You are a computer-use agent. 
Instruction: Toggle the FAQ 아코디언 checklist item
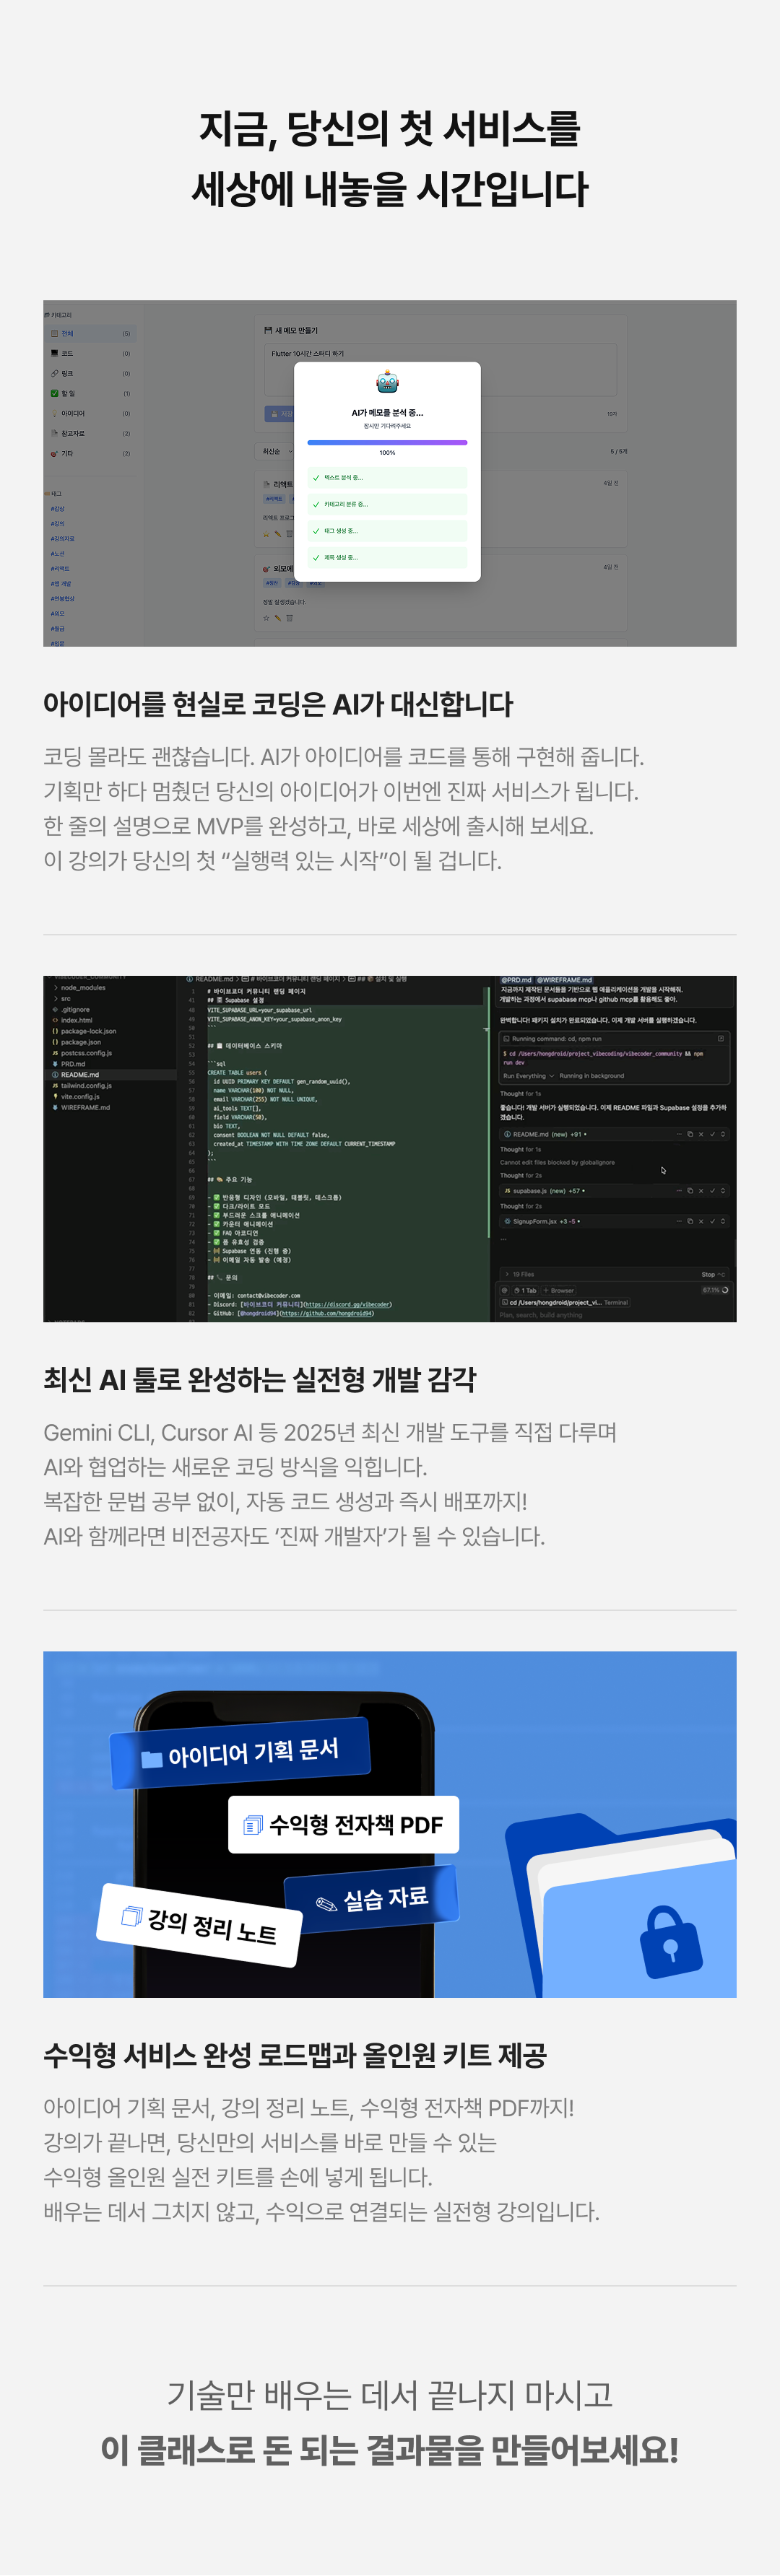click(x=216, y=1233)
